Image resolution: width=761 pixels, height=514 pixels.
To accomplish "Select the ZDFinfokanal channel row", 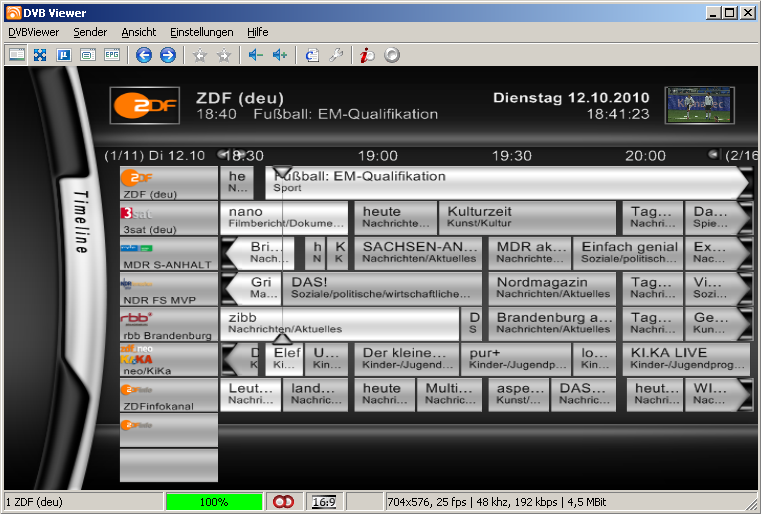I will pos(169,396).
